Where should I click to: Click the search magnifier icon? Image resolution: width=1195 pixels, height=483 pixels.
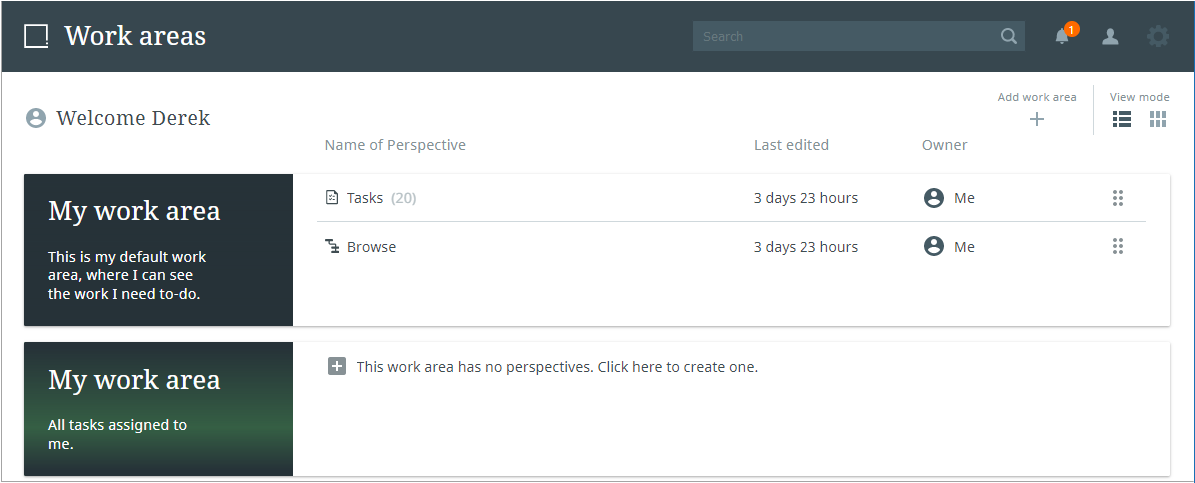(1008, 36)
